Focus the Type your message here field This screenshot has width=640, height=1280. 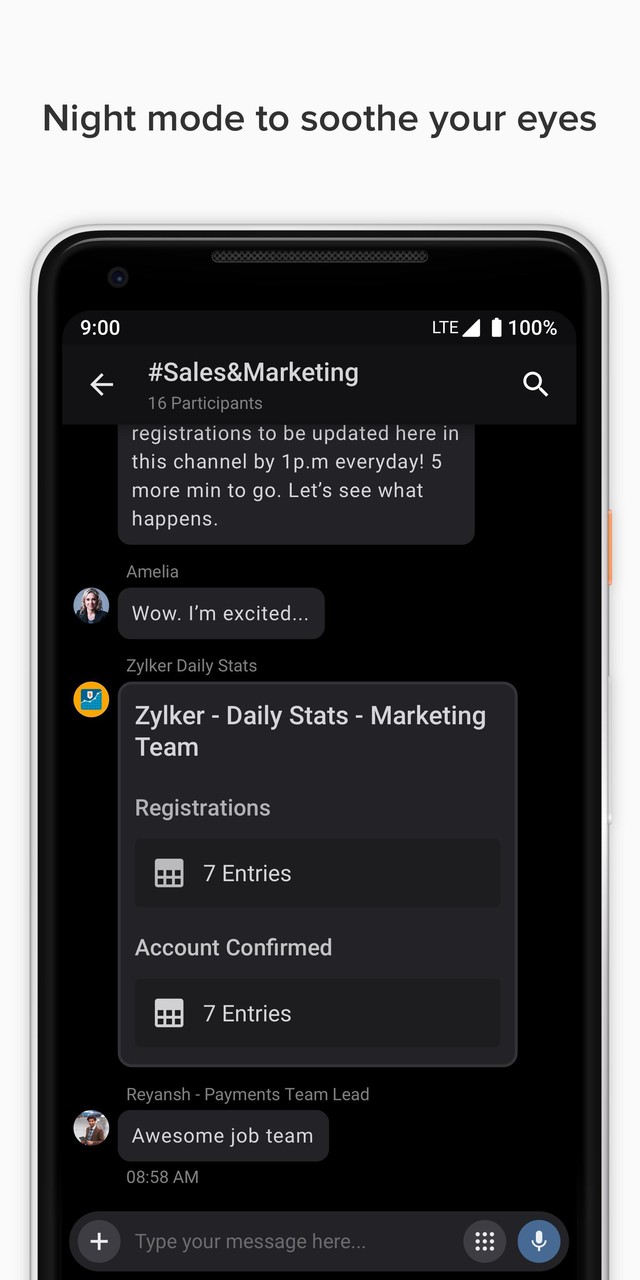[x=290, y=1241]
